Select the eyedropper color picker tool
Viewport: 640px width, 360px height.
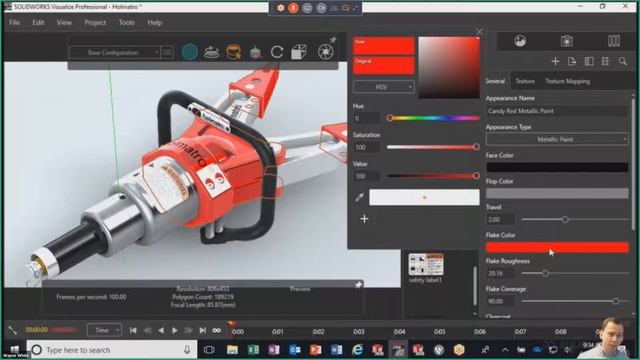[x=359, y=198]
